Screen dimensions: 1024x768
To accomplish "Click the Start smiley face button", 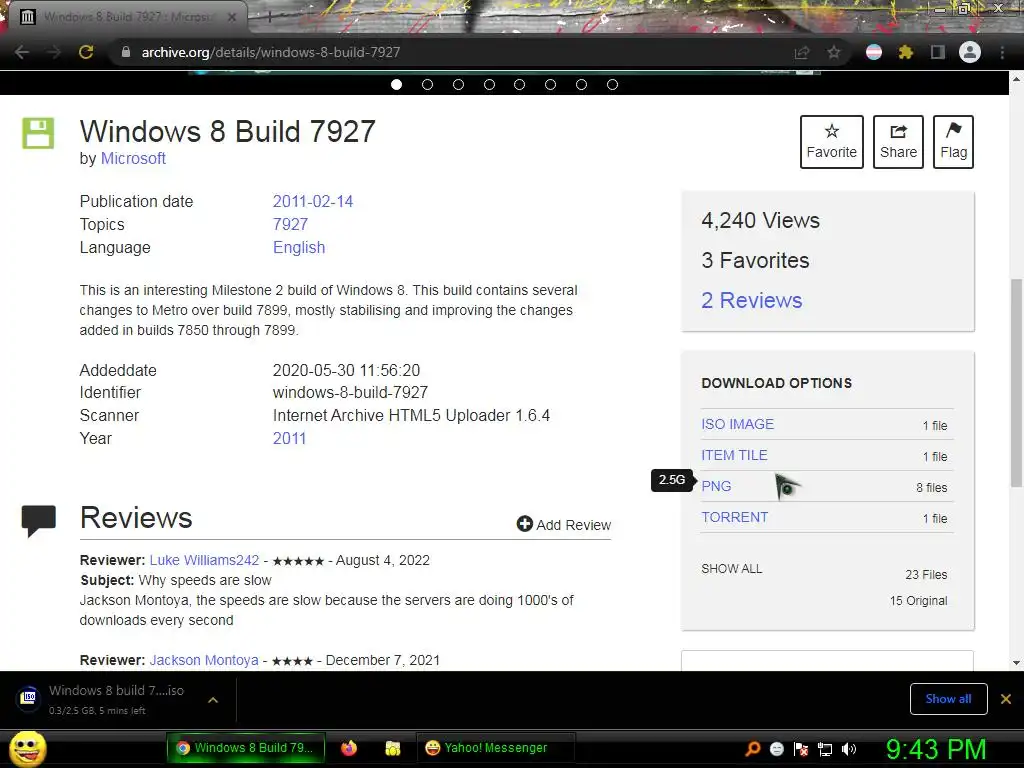I will click(x=28, y=748).
